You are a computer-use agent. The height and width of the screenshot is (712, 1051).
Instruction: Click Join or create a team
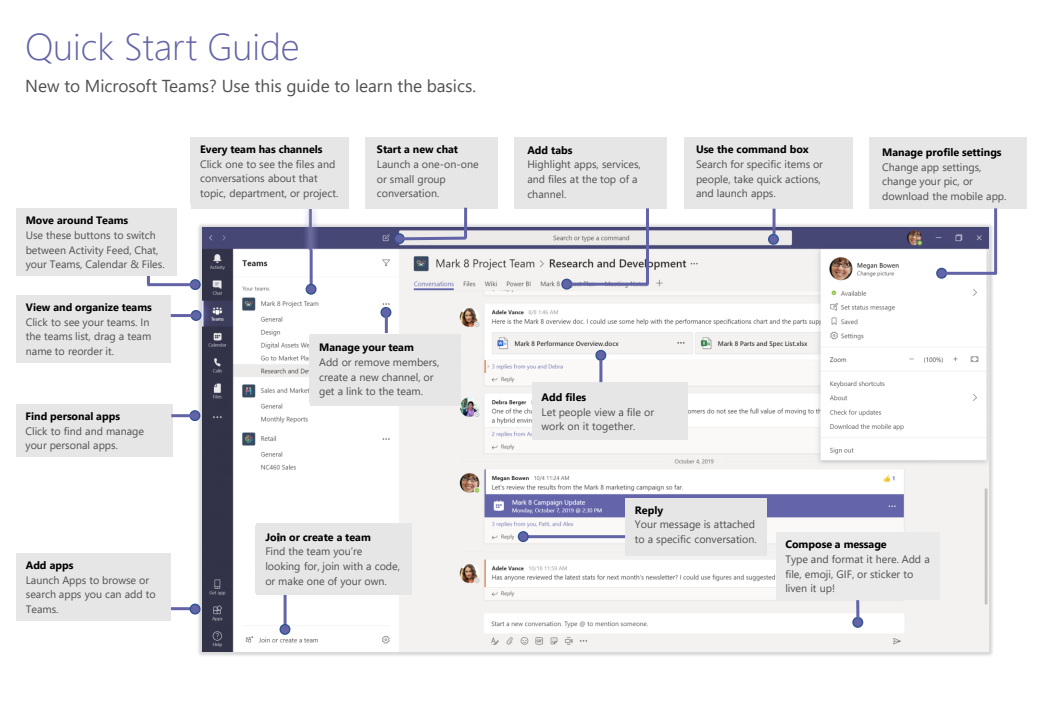[282, 640]
